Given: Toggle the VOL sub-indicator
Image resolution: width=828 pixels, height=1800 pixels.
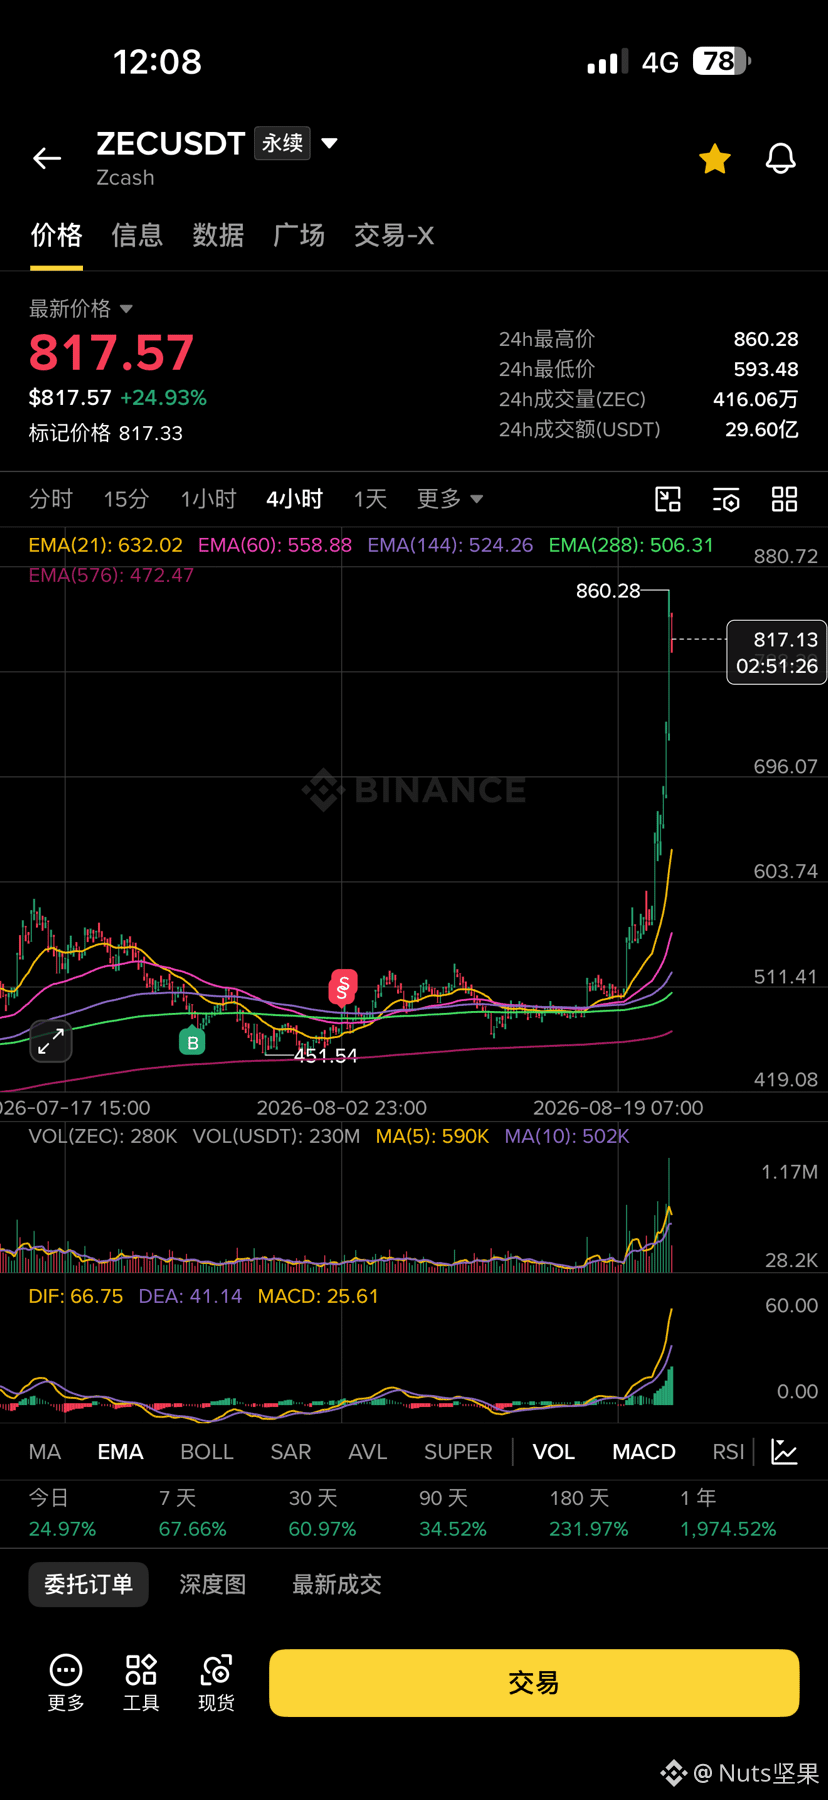Looking at the screenshot, I should pos(554,1452).
